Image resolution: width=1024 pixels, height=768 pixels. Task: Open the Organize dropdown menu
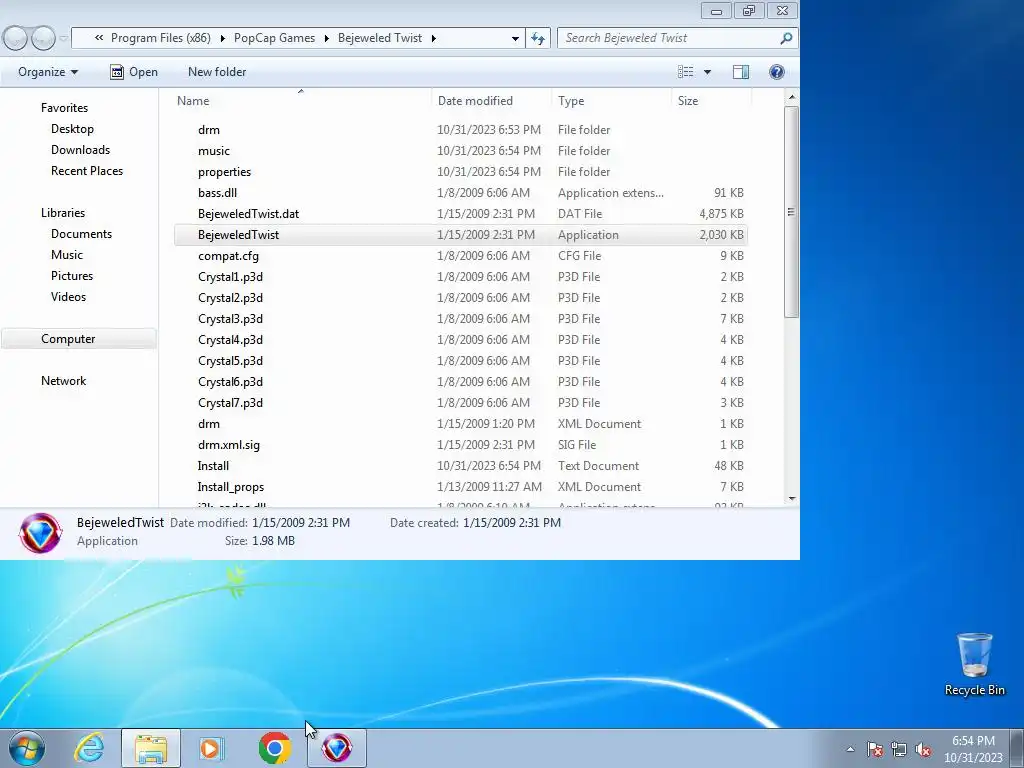coord(48,72)
